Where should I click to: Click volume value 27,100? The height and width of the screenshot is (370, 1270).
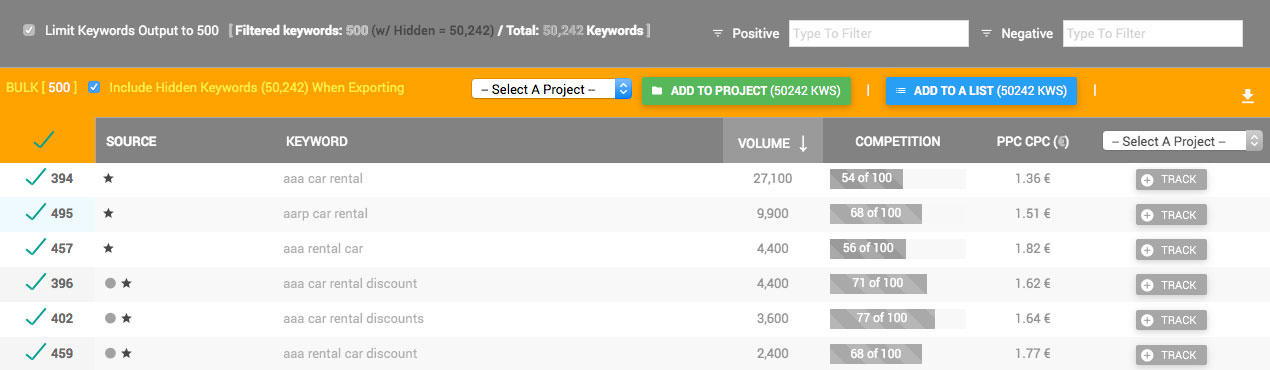click(772, 179)
